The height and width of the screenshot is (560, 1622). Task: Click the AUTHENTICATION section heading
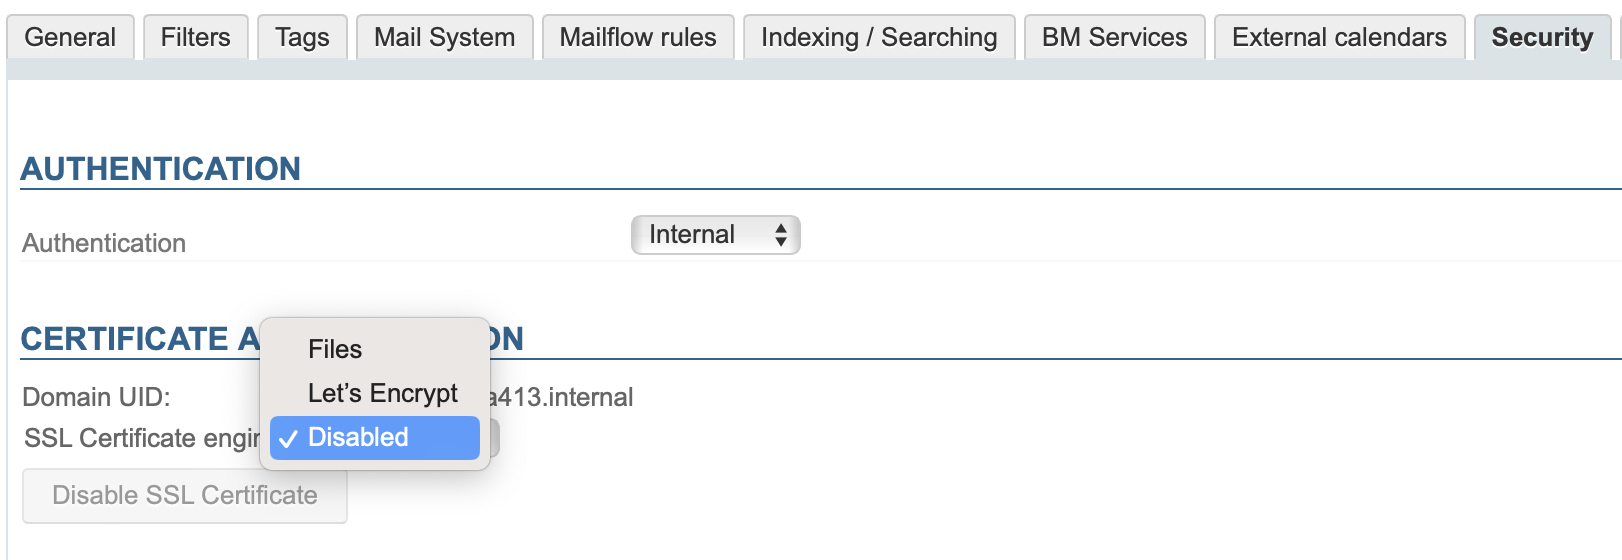[x=160, y=169]
